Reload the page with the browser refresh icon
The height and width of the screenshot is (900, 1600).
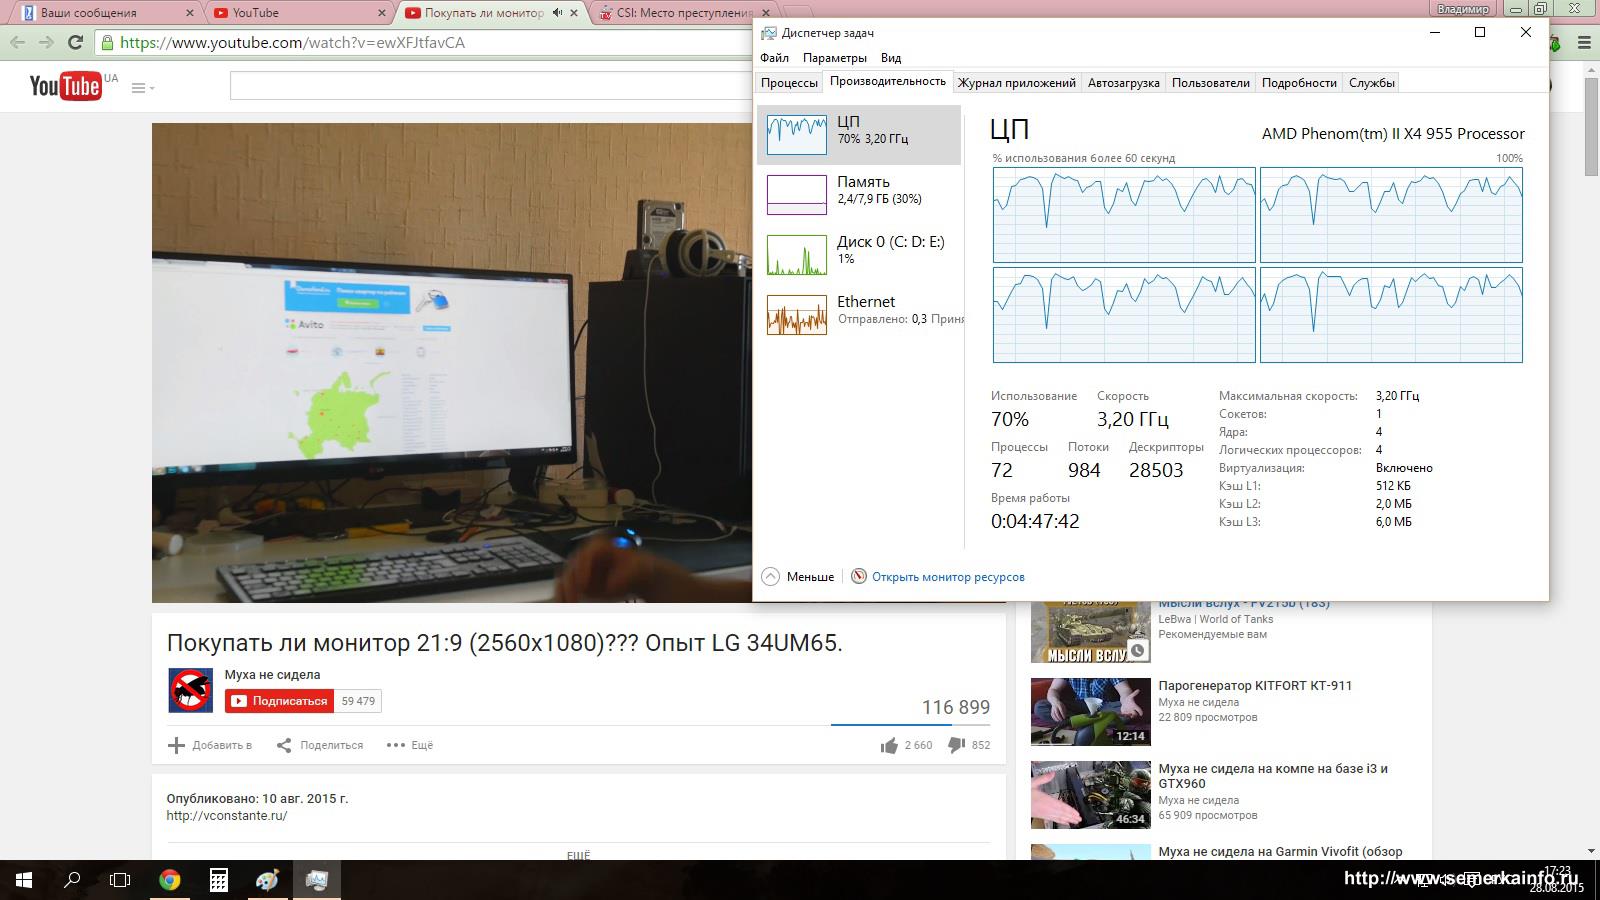75,42
